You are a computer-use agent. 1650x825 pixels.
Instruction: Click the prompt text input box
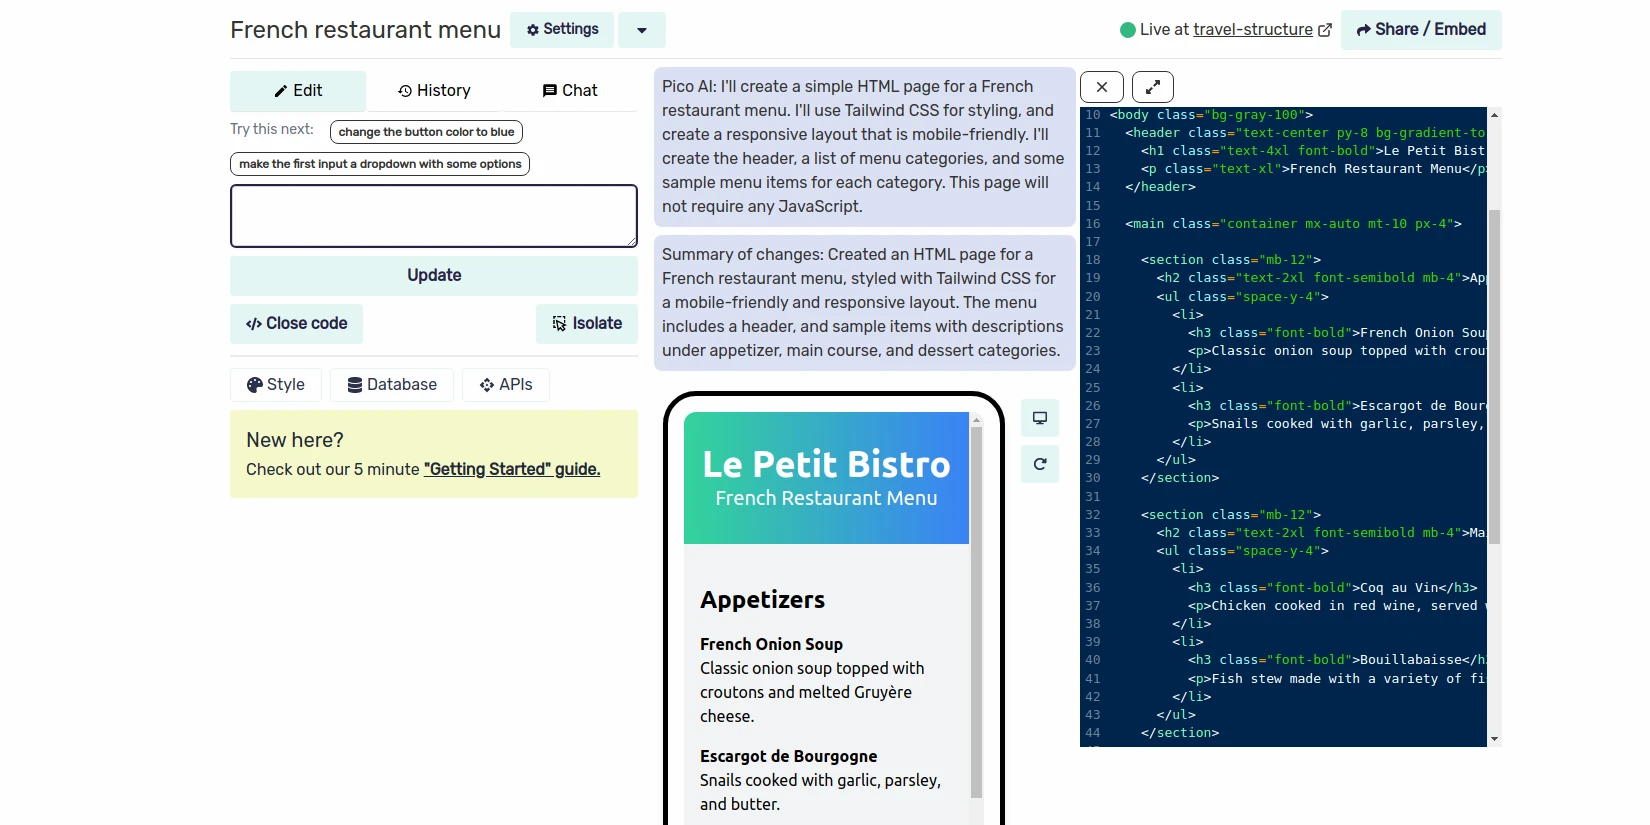(x=434, y=216)
